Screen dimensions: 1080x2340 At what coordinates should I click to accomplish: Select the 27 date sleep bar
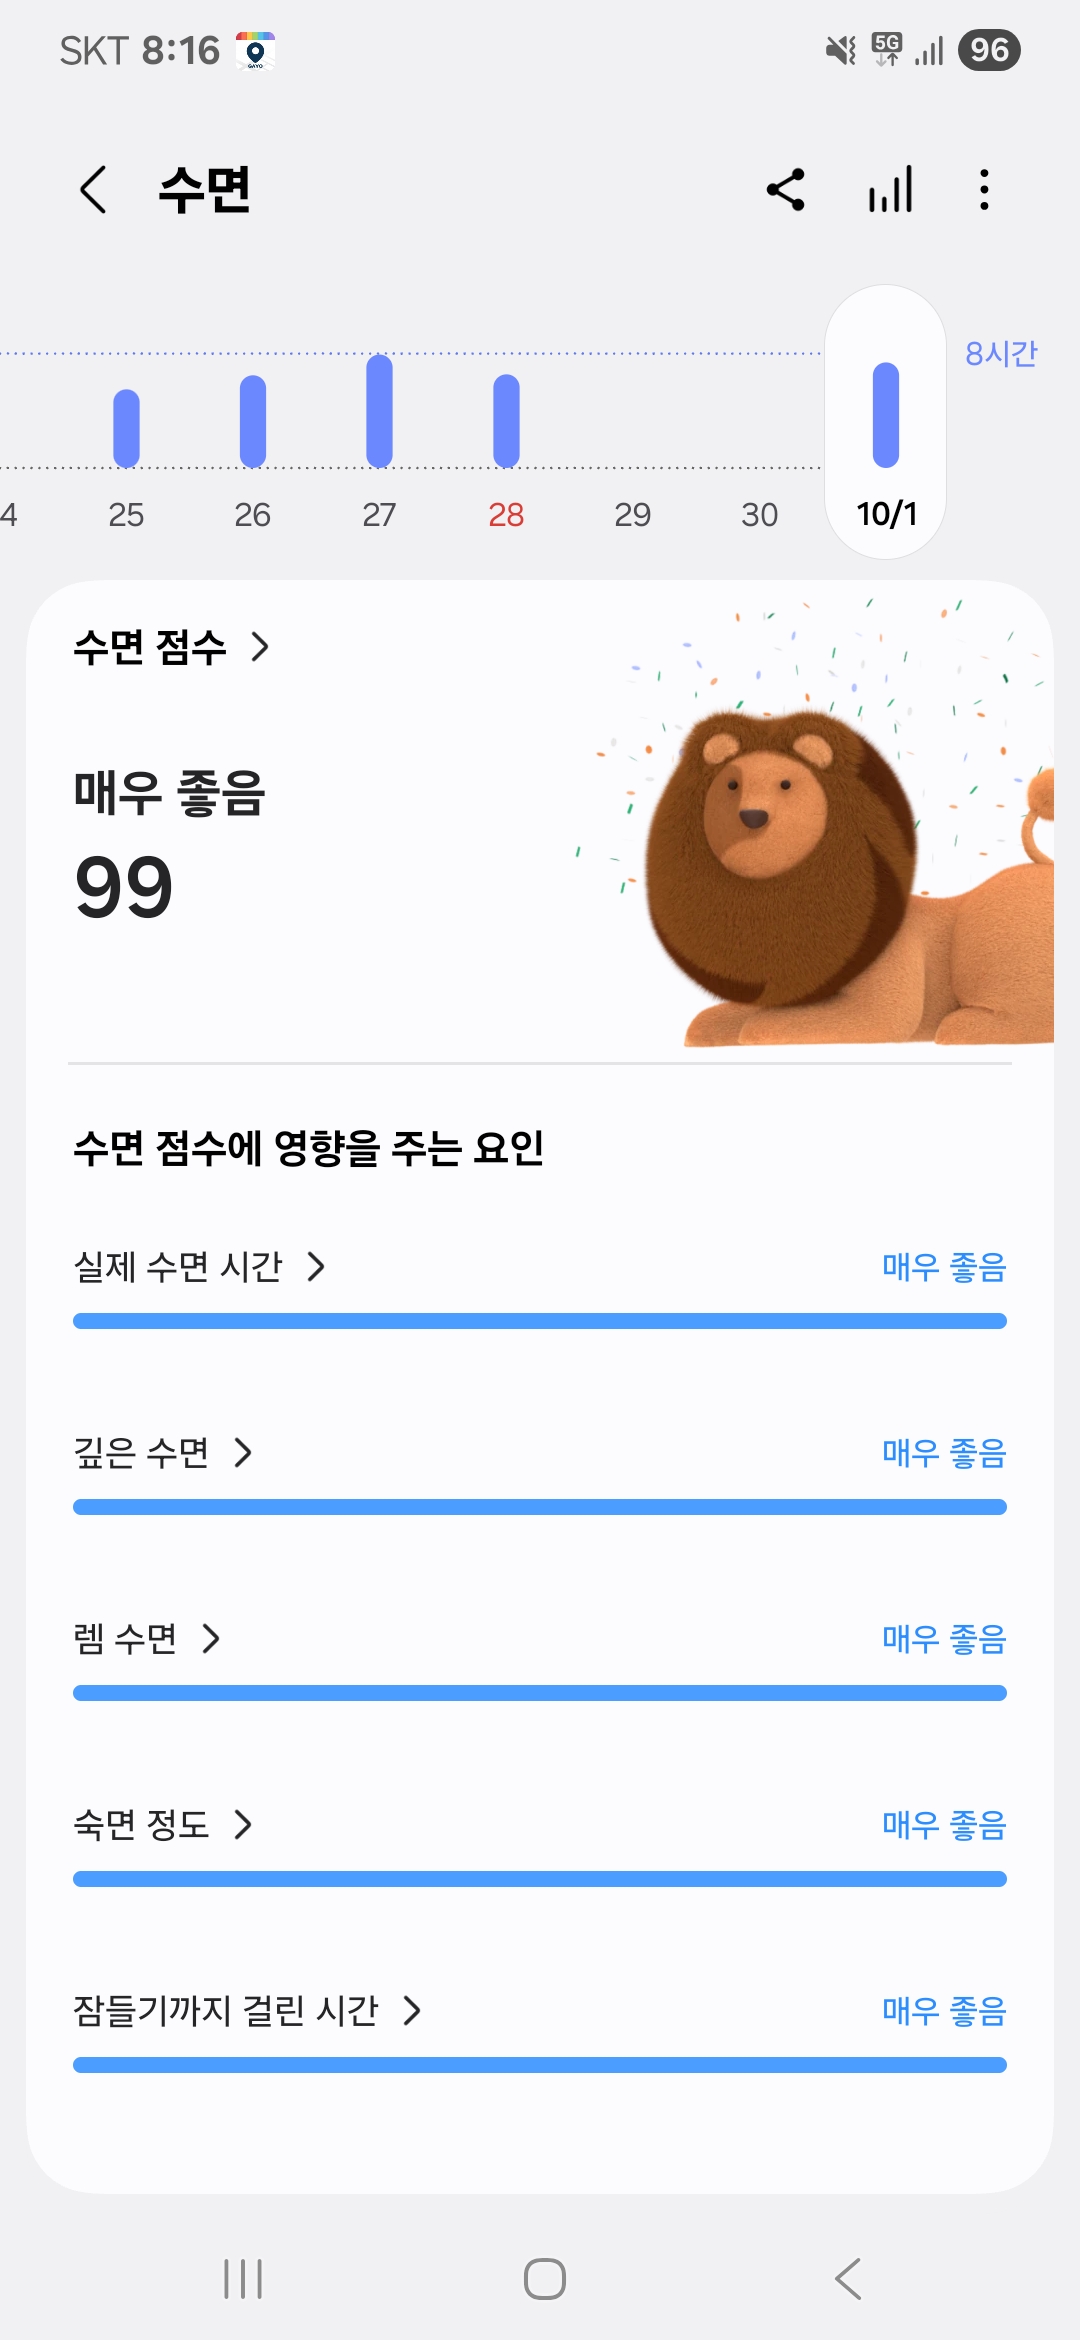pos(379,411)
